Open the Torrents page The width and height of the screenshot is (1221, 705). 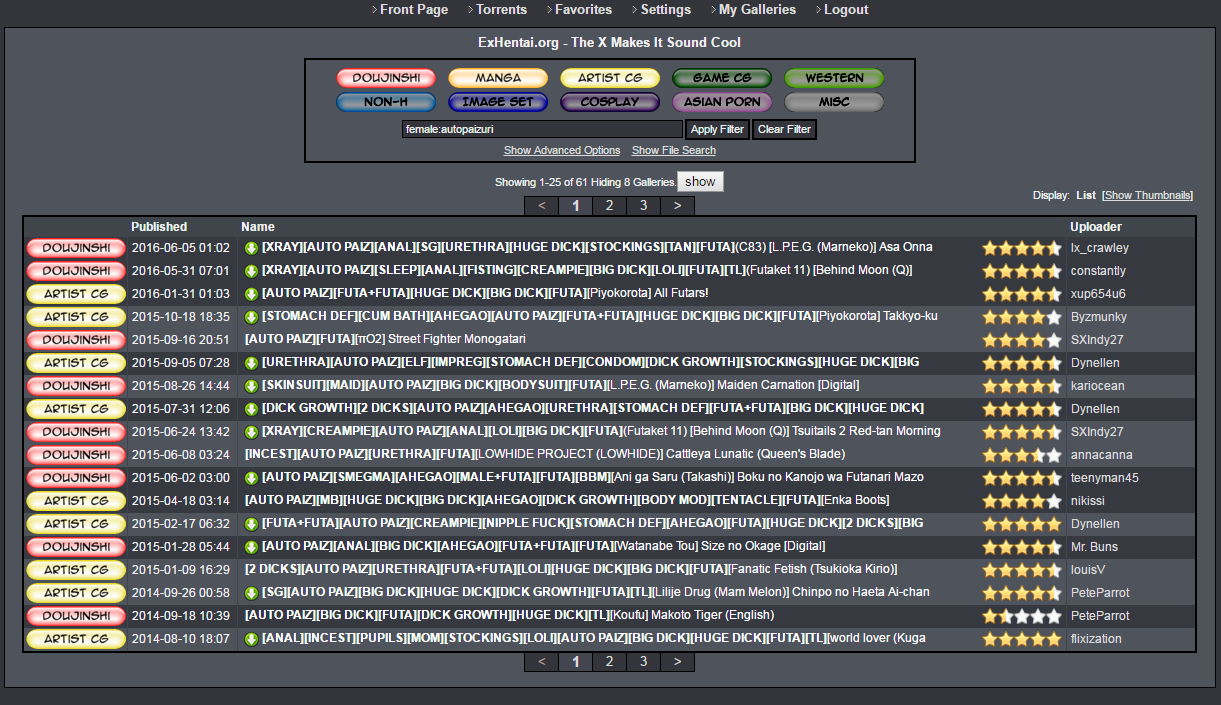pos(501,10)
